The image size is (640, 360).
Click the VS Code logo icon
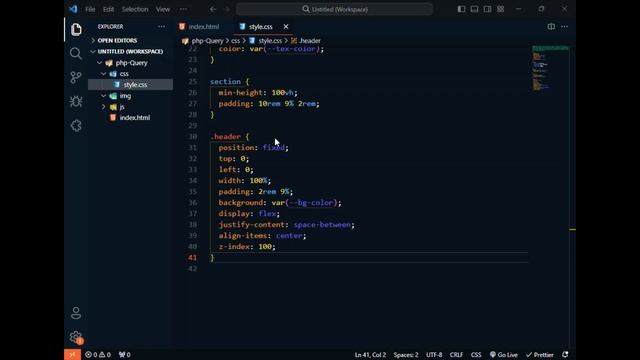click(73, 9)
